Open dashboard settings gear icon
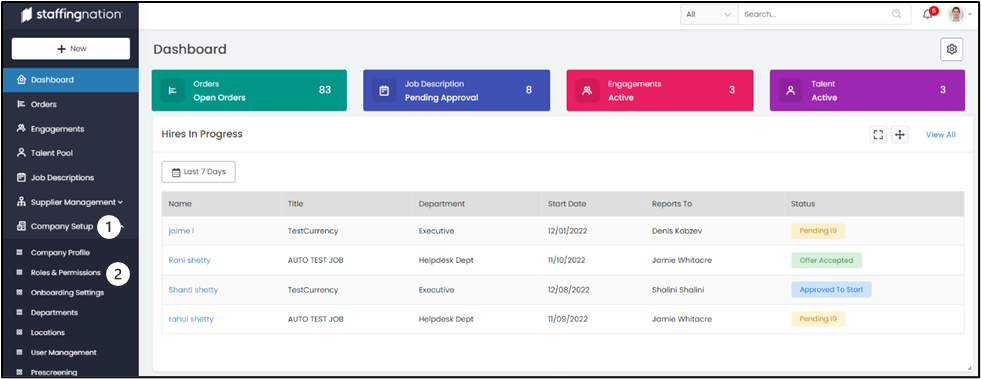This screenshot has width=981, height=379. pyautogui.click(x=952, y=49)
